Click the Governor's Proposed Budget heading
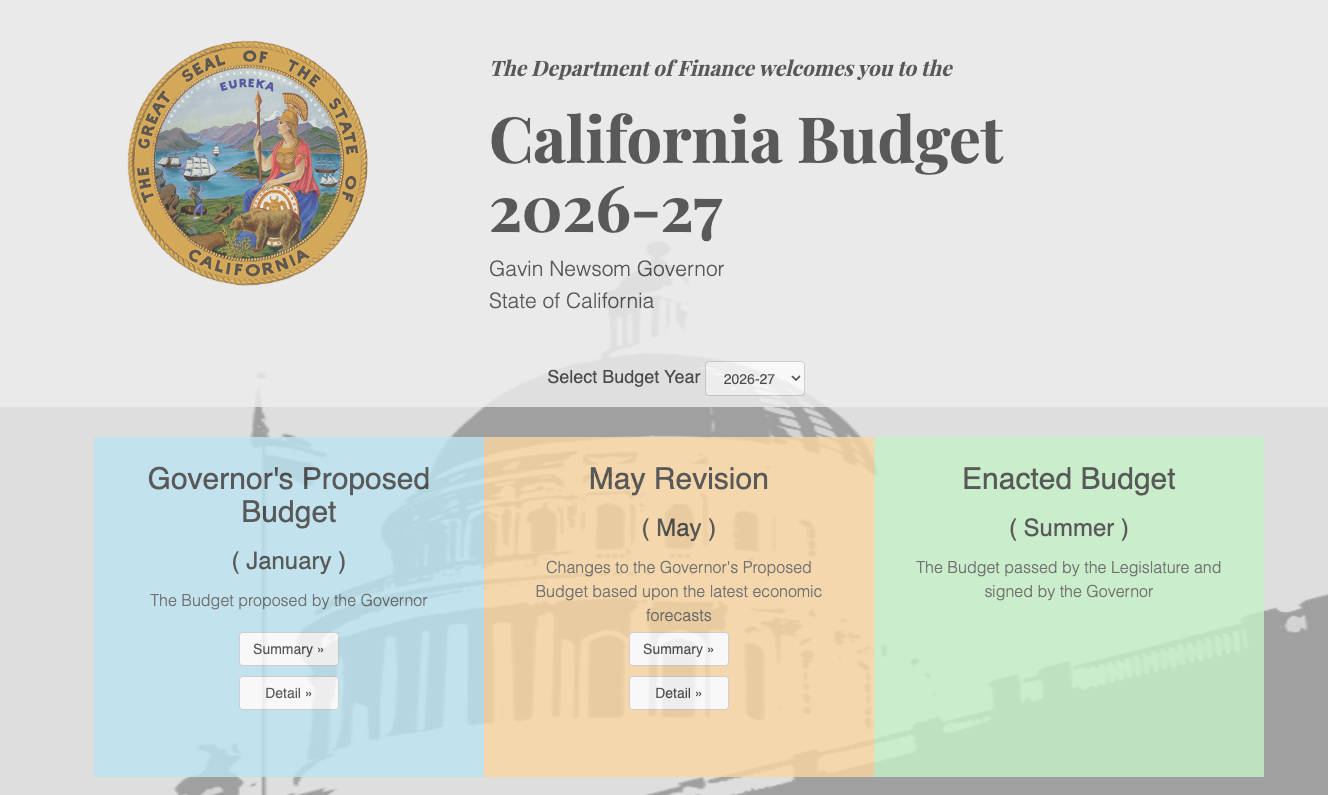 click(289, 495)
